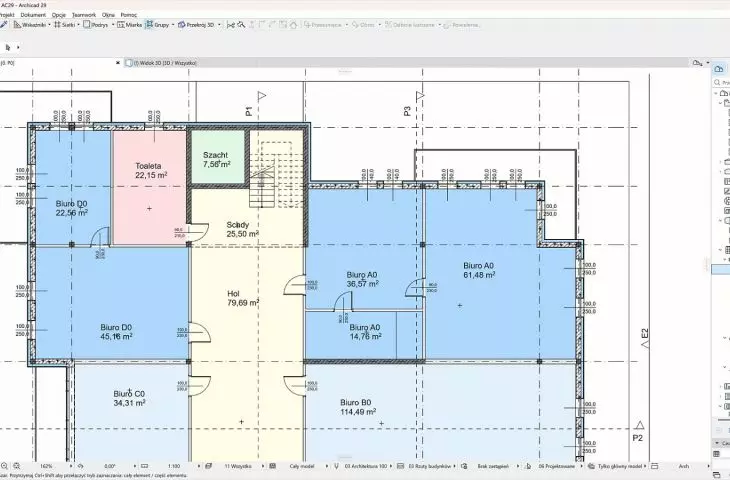
Task: Click the renovation filter icon
Action: (x=528, y=466)
